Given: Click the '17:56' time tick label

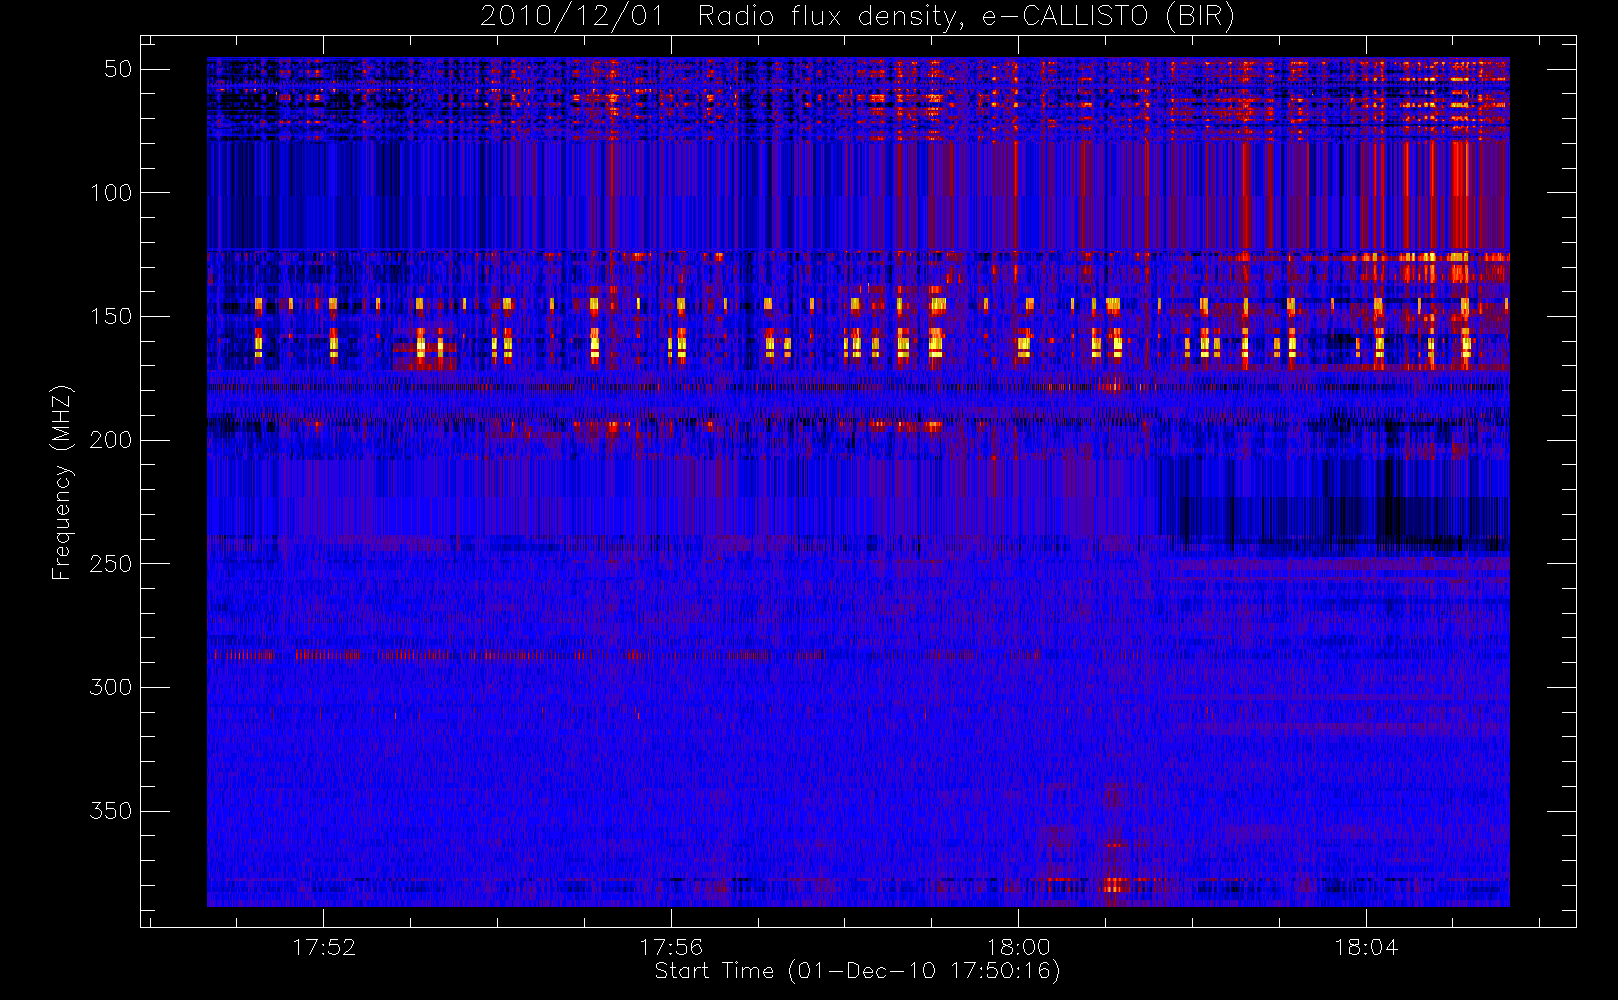Looking at the screenshot, I should (x=671, y=947).
